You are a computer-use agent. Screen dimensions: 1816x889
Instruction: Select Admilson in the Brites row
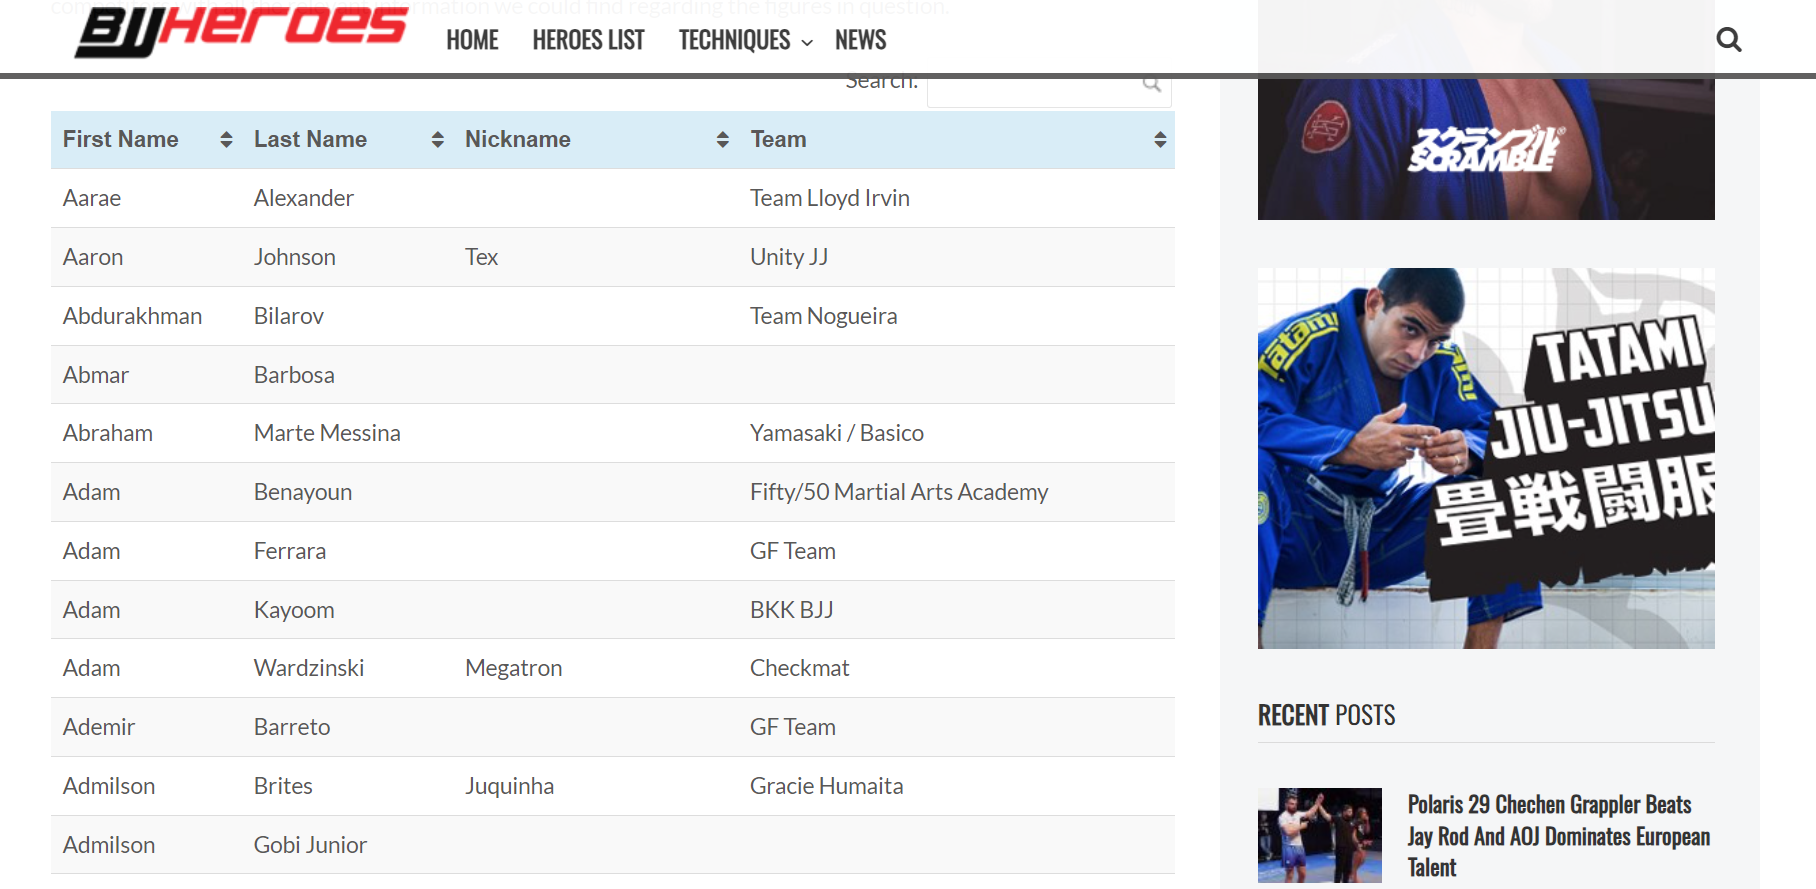coord(109,786)
